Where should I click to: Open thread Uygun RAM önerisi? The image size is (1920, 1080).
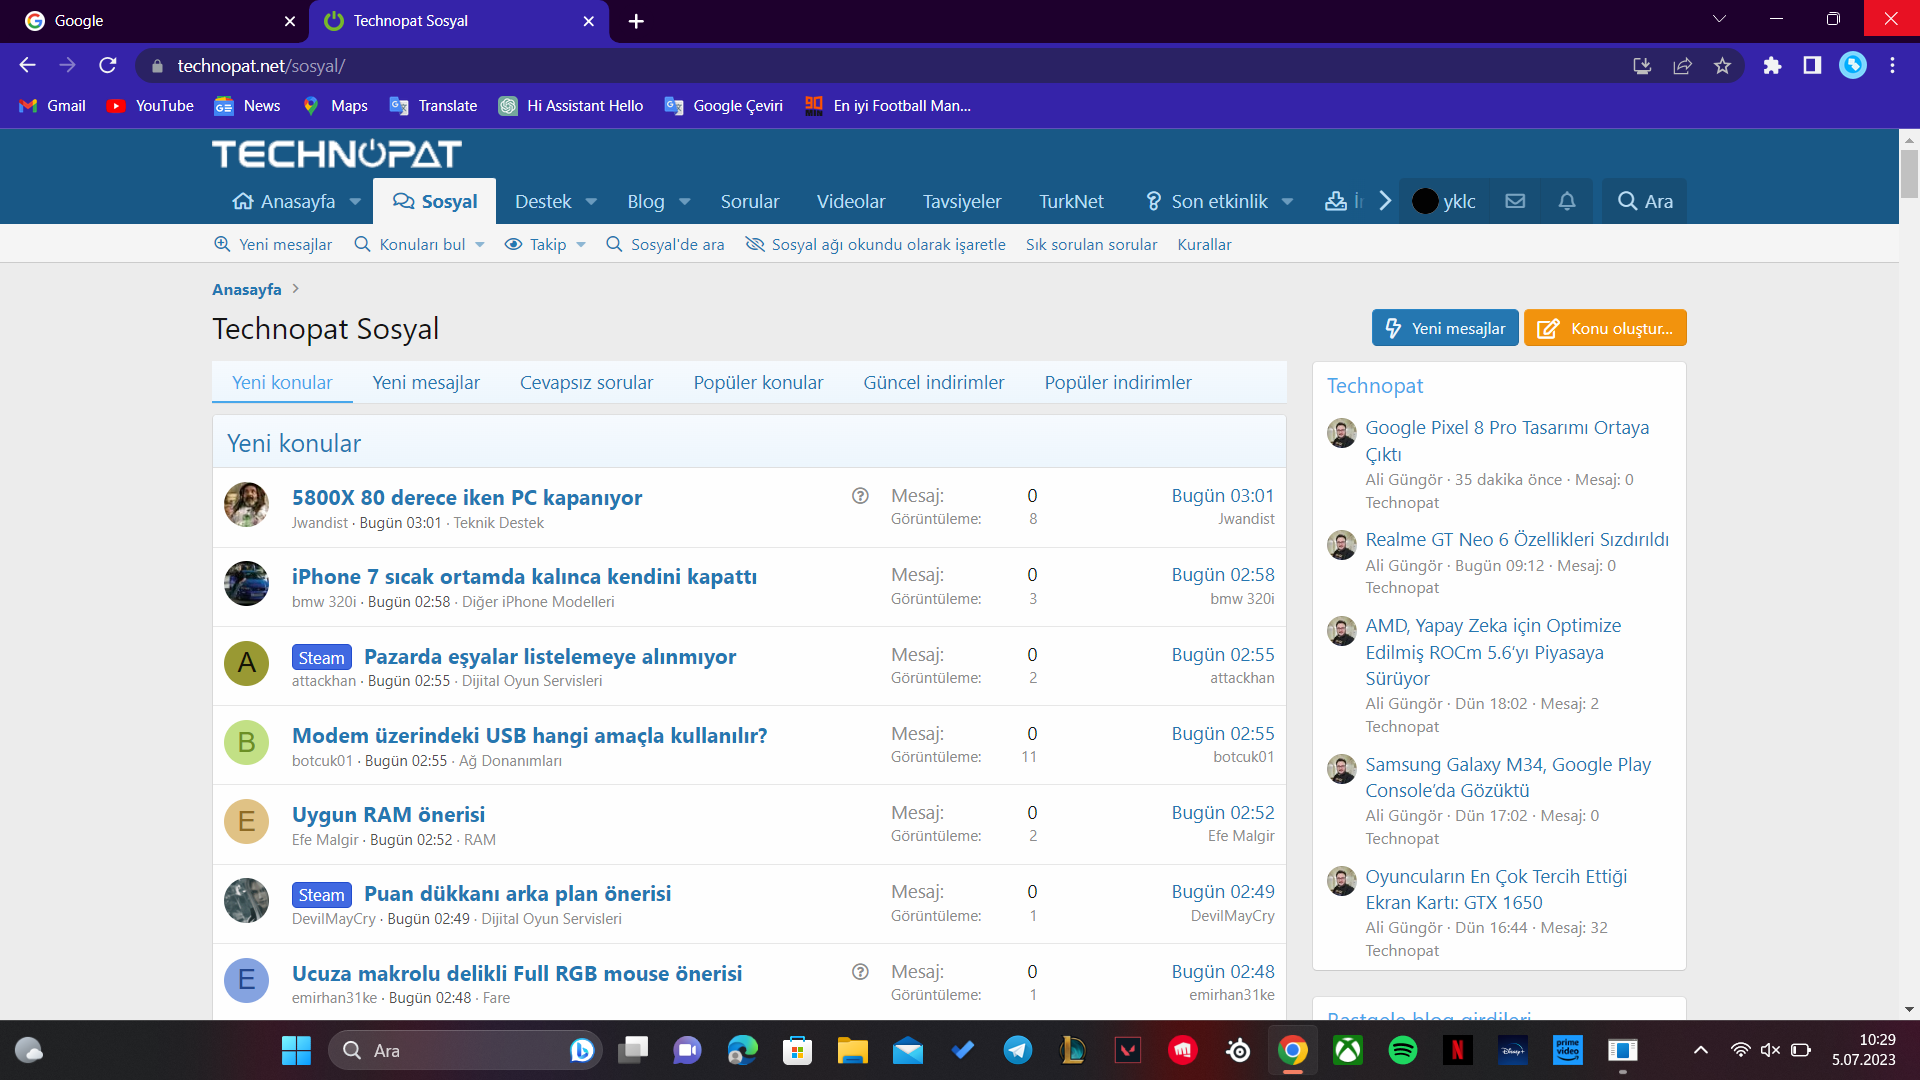click(388, 814)
